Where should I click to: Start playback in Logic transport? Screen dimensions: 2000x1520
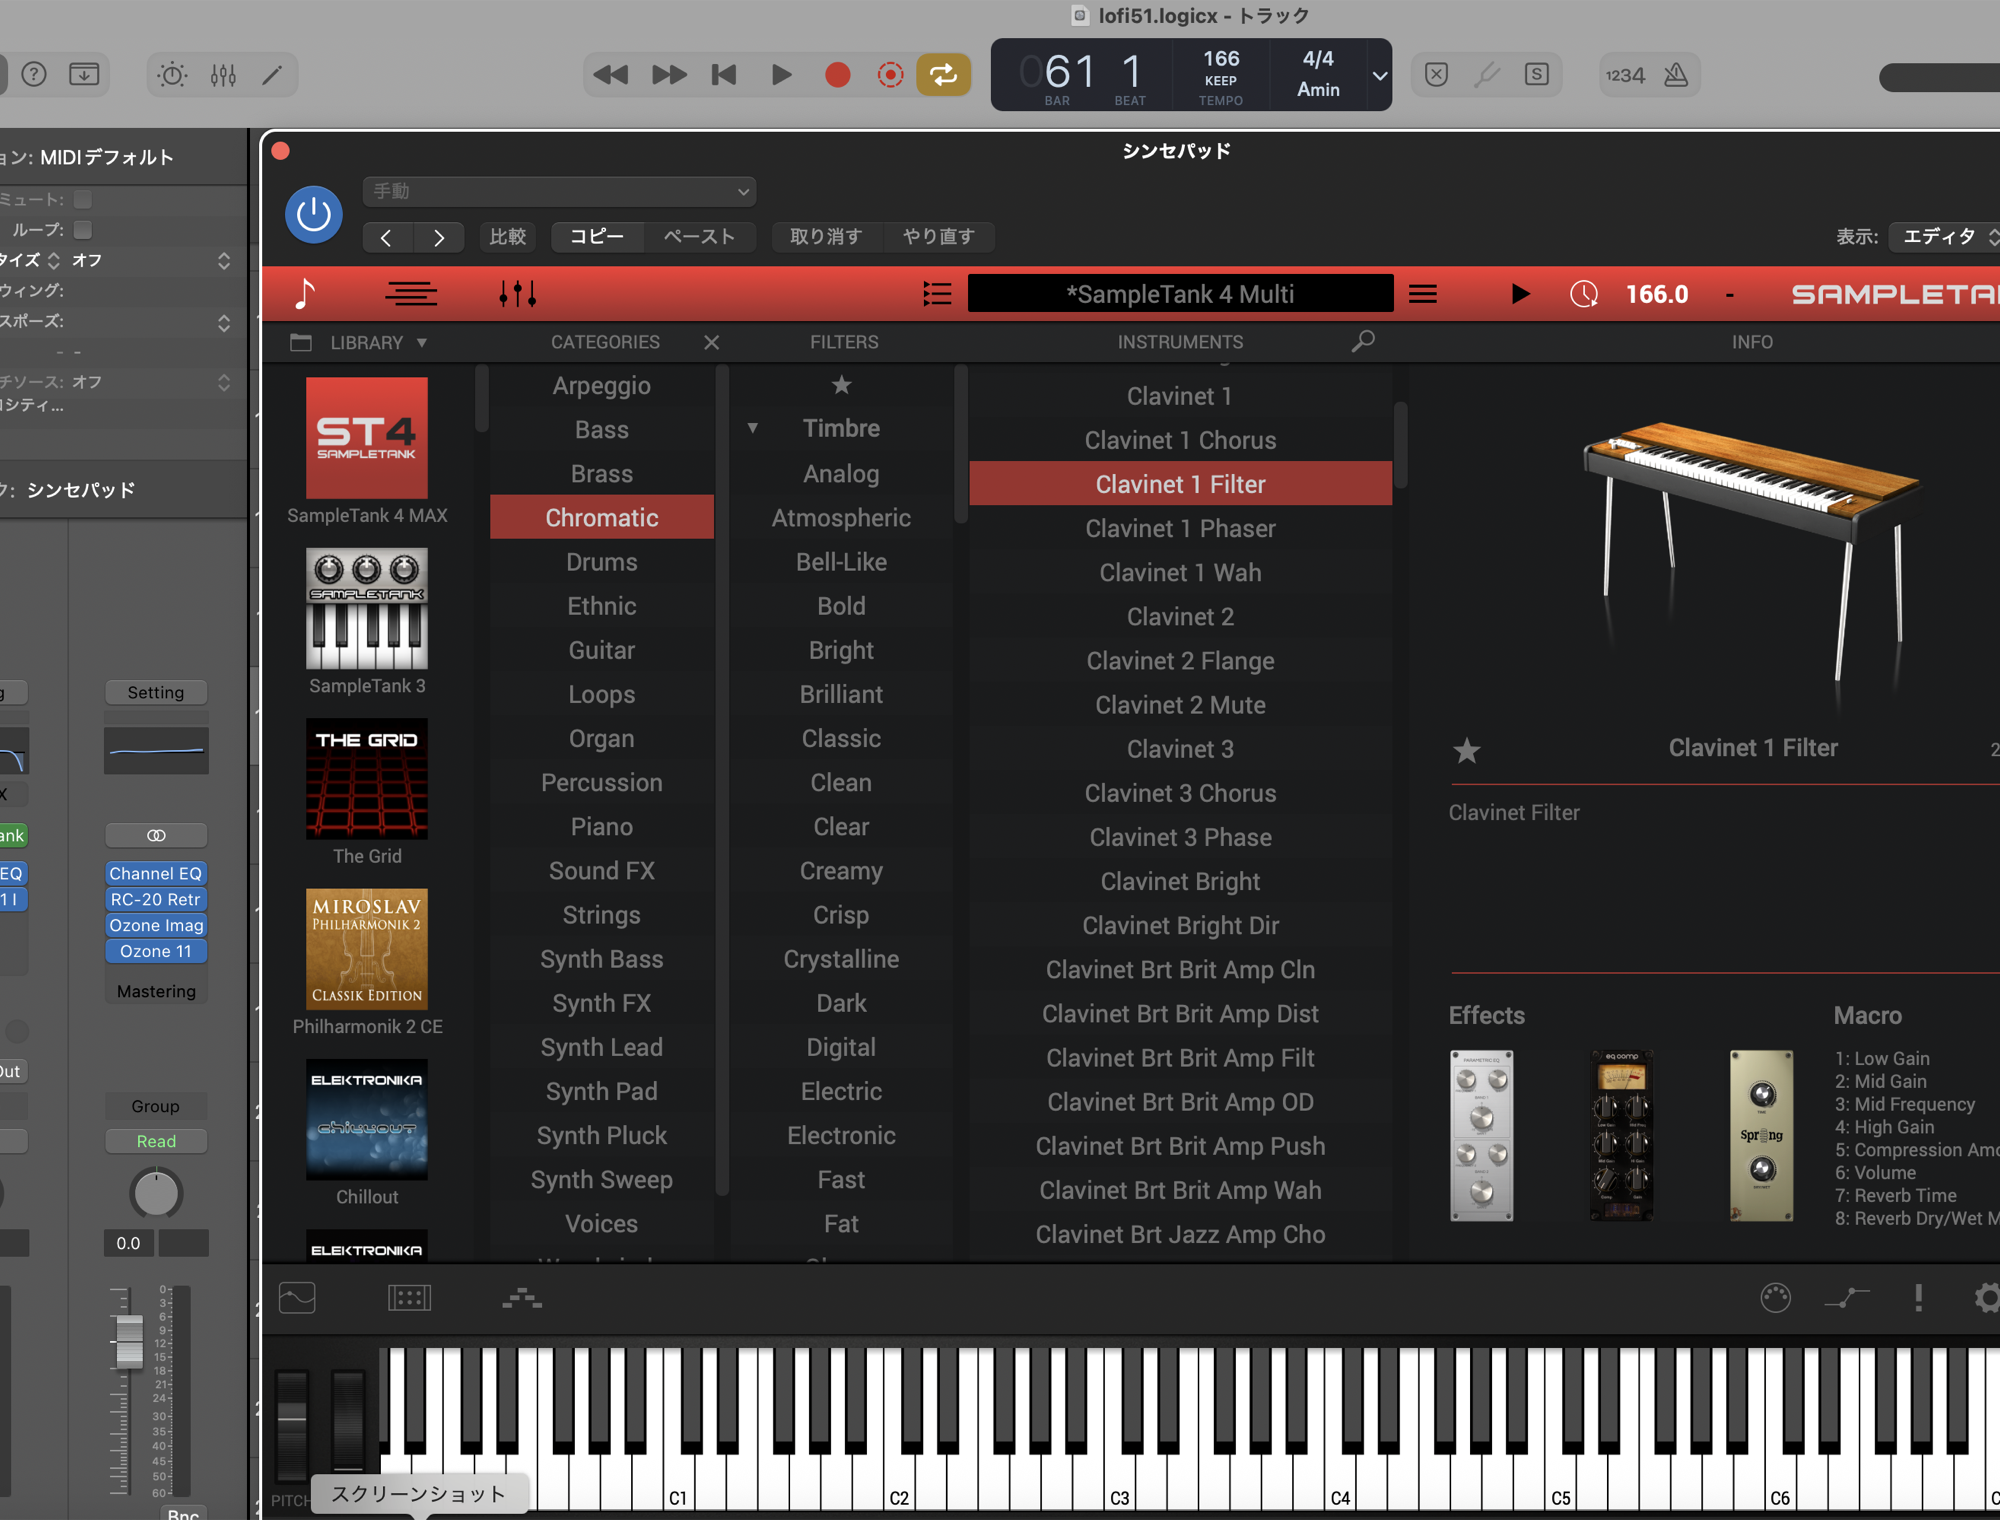[x=781, y=75]
